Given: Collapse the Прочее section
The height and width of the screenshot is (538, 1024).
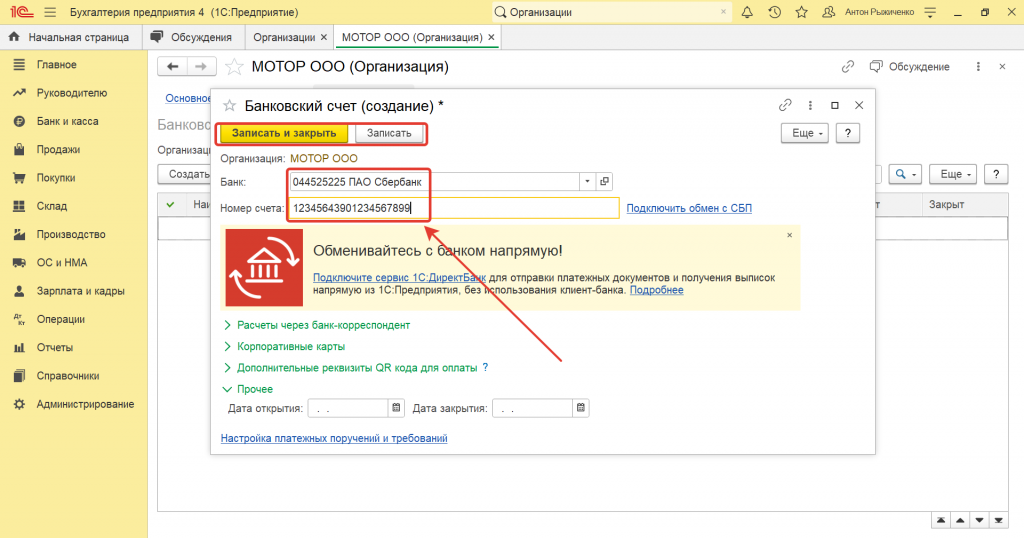Looking at the screenshot, I should 254,389.
